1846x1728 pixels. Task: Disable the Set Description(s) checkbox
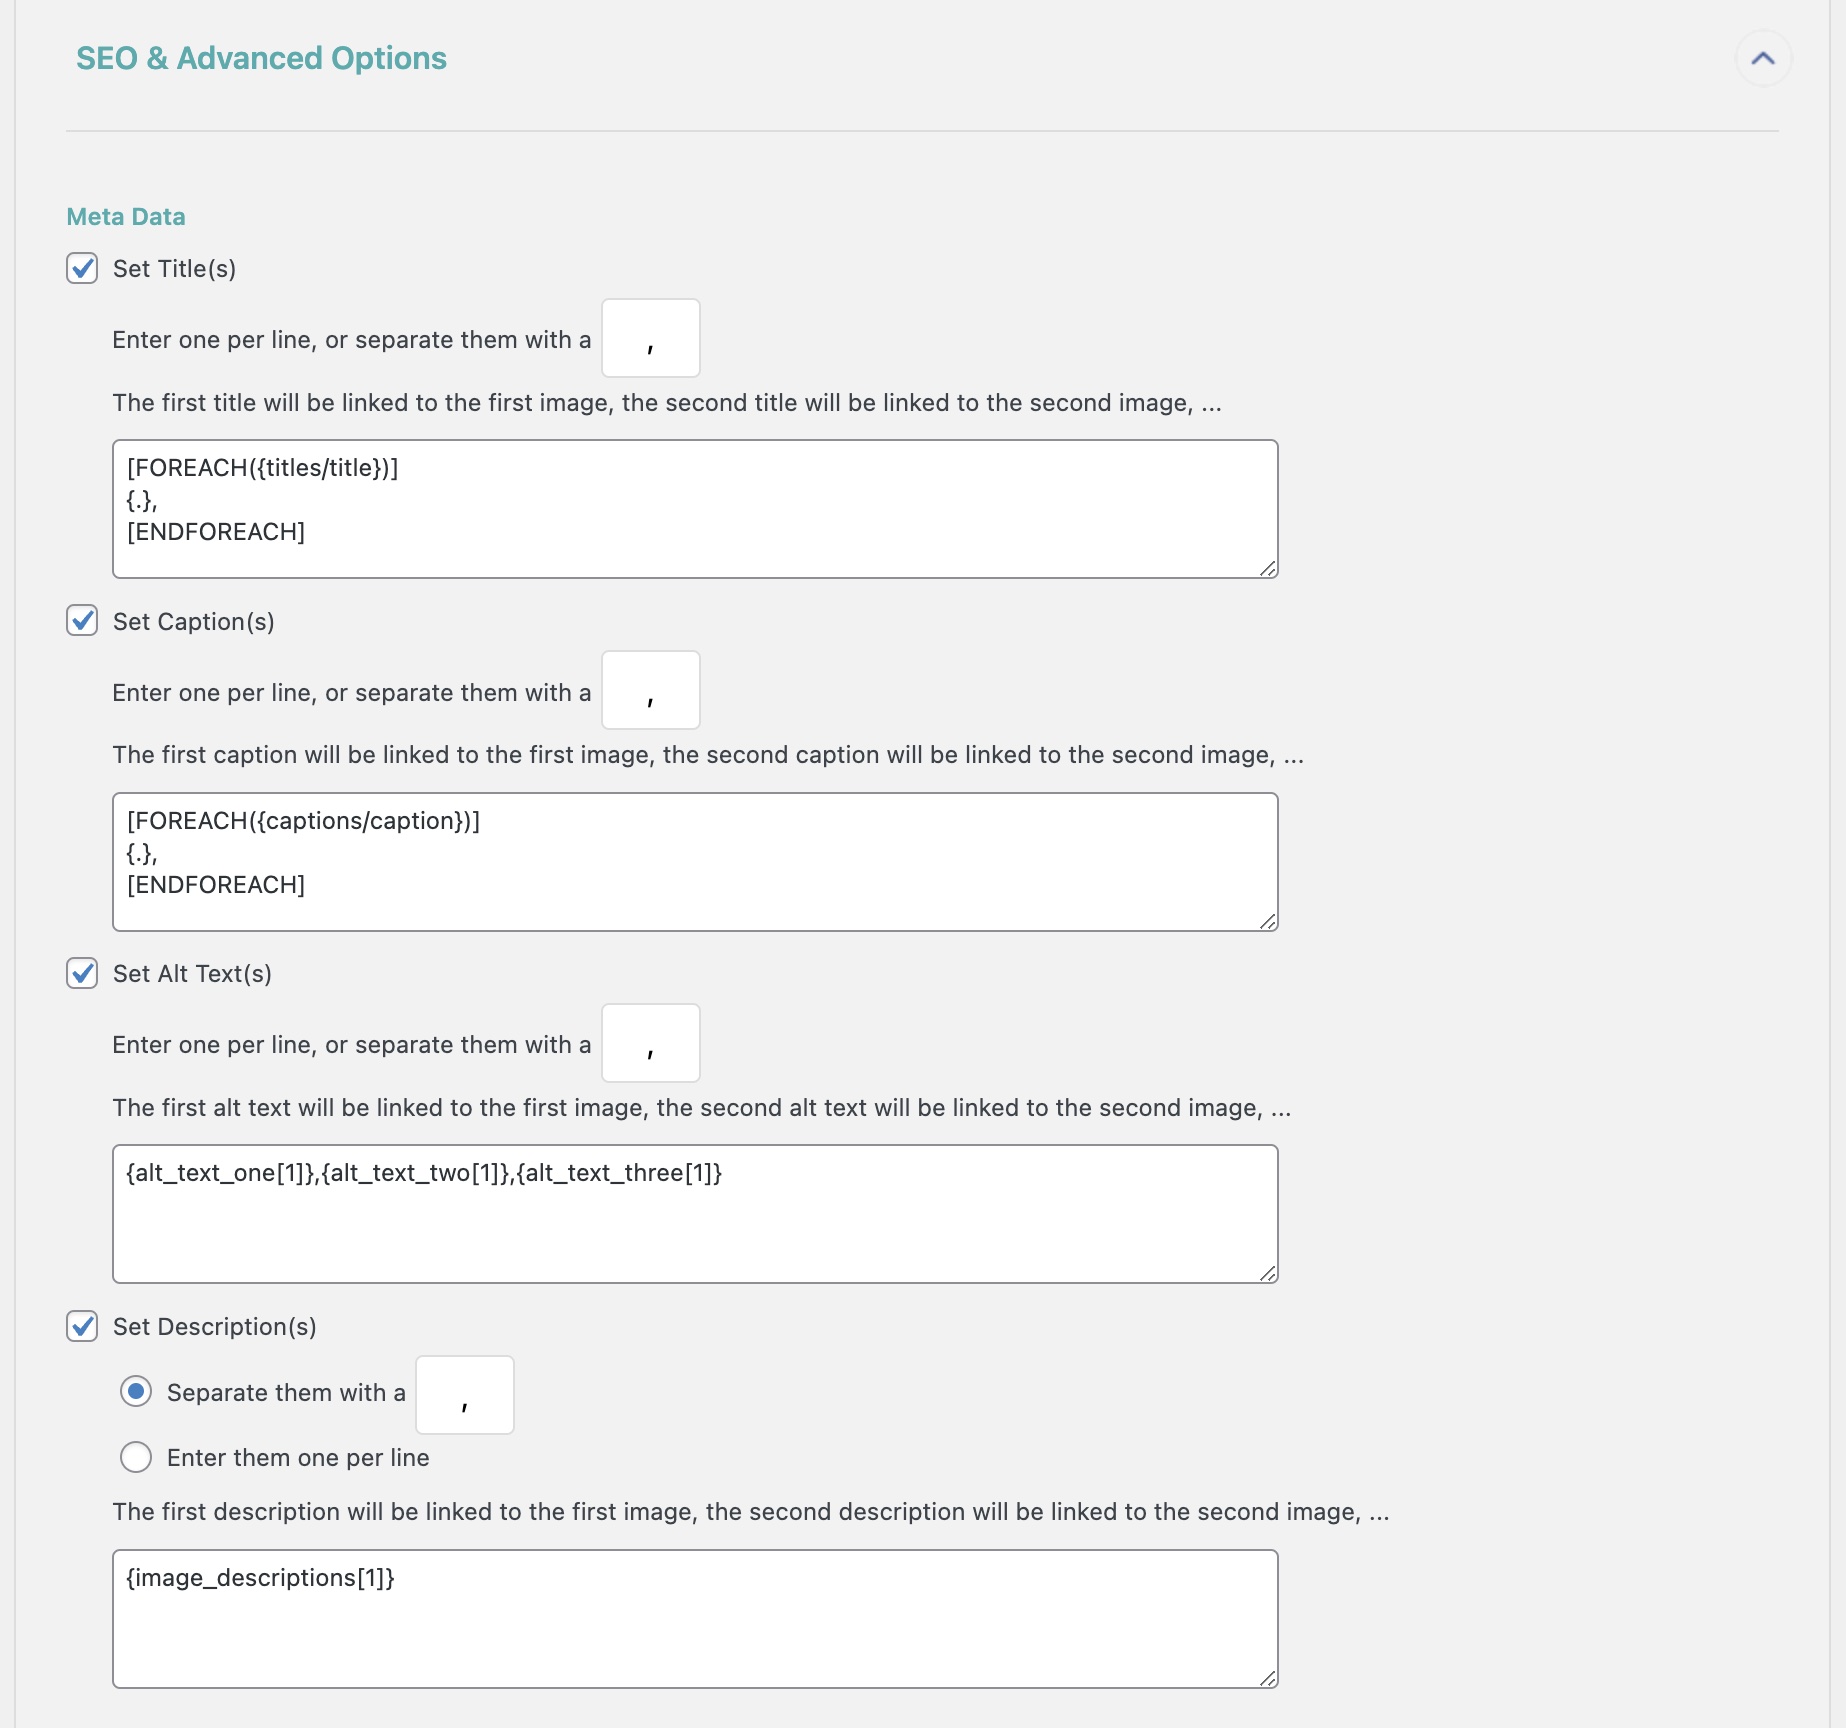[82, 1326]
